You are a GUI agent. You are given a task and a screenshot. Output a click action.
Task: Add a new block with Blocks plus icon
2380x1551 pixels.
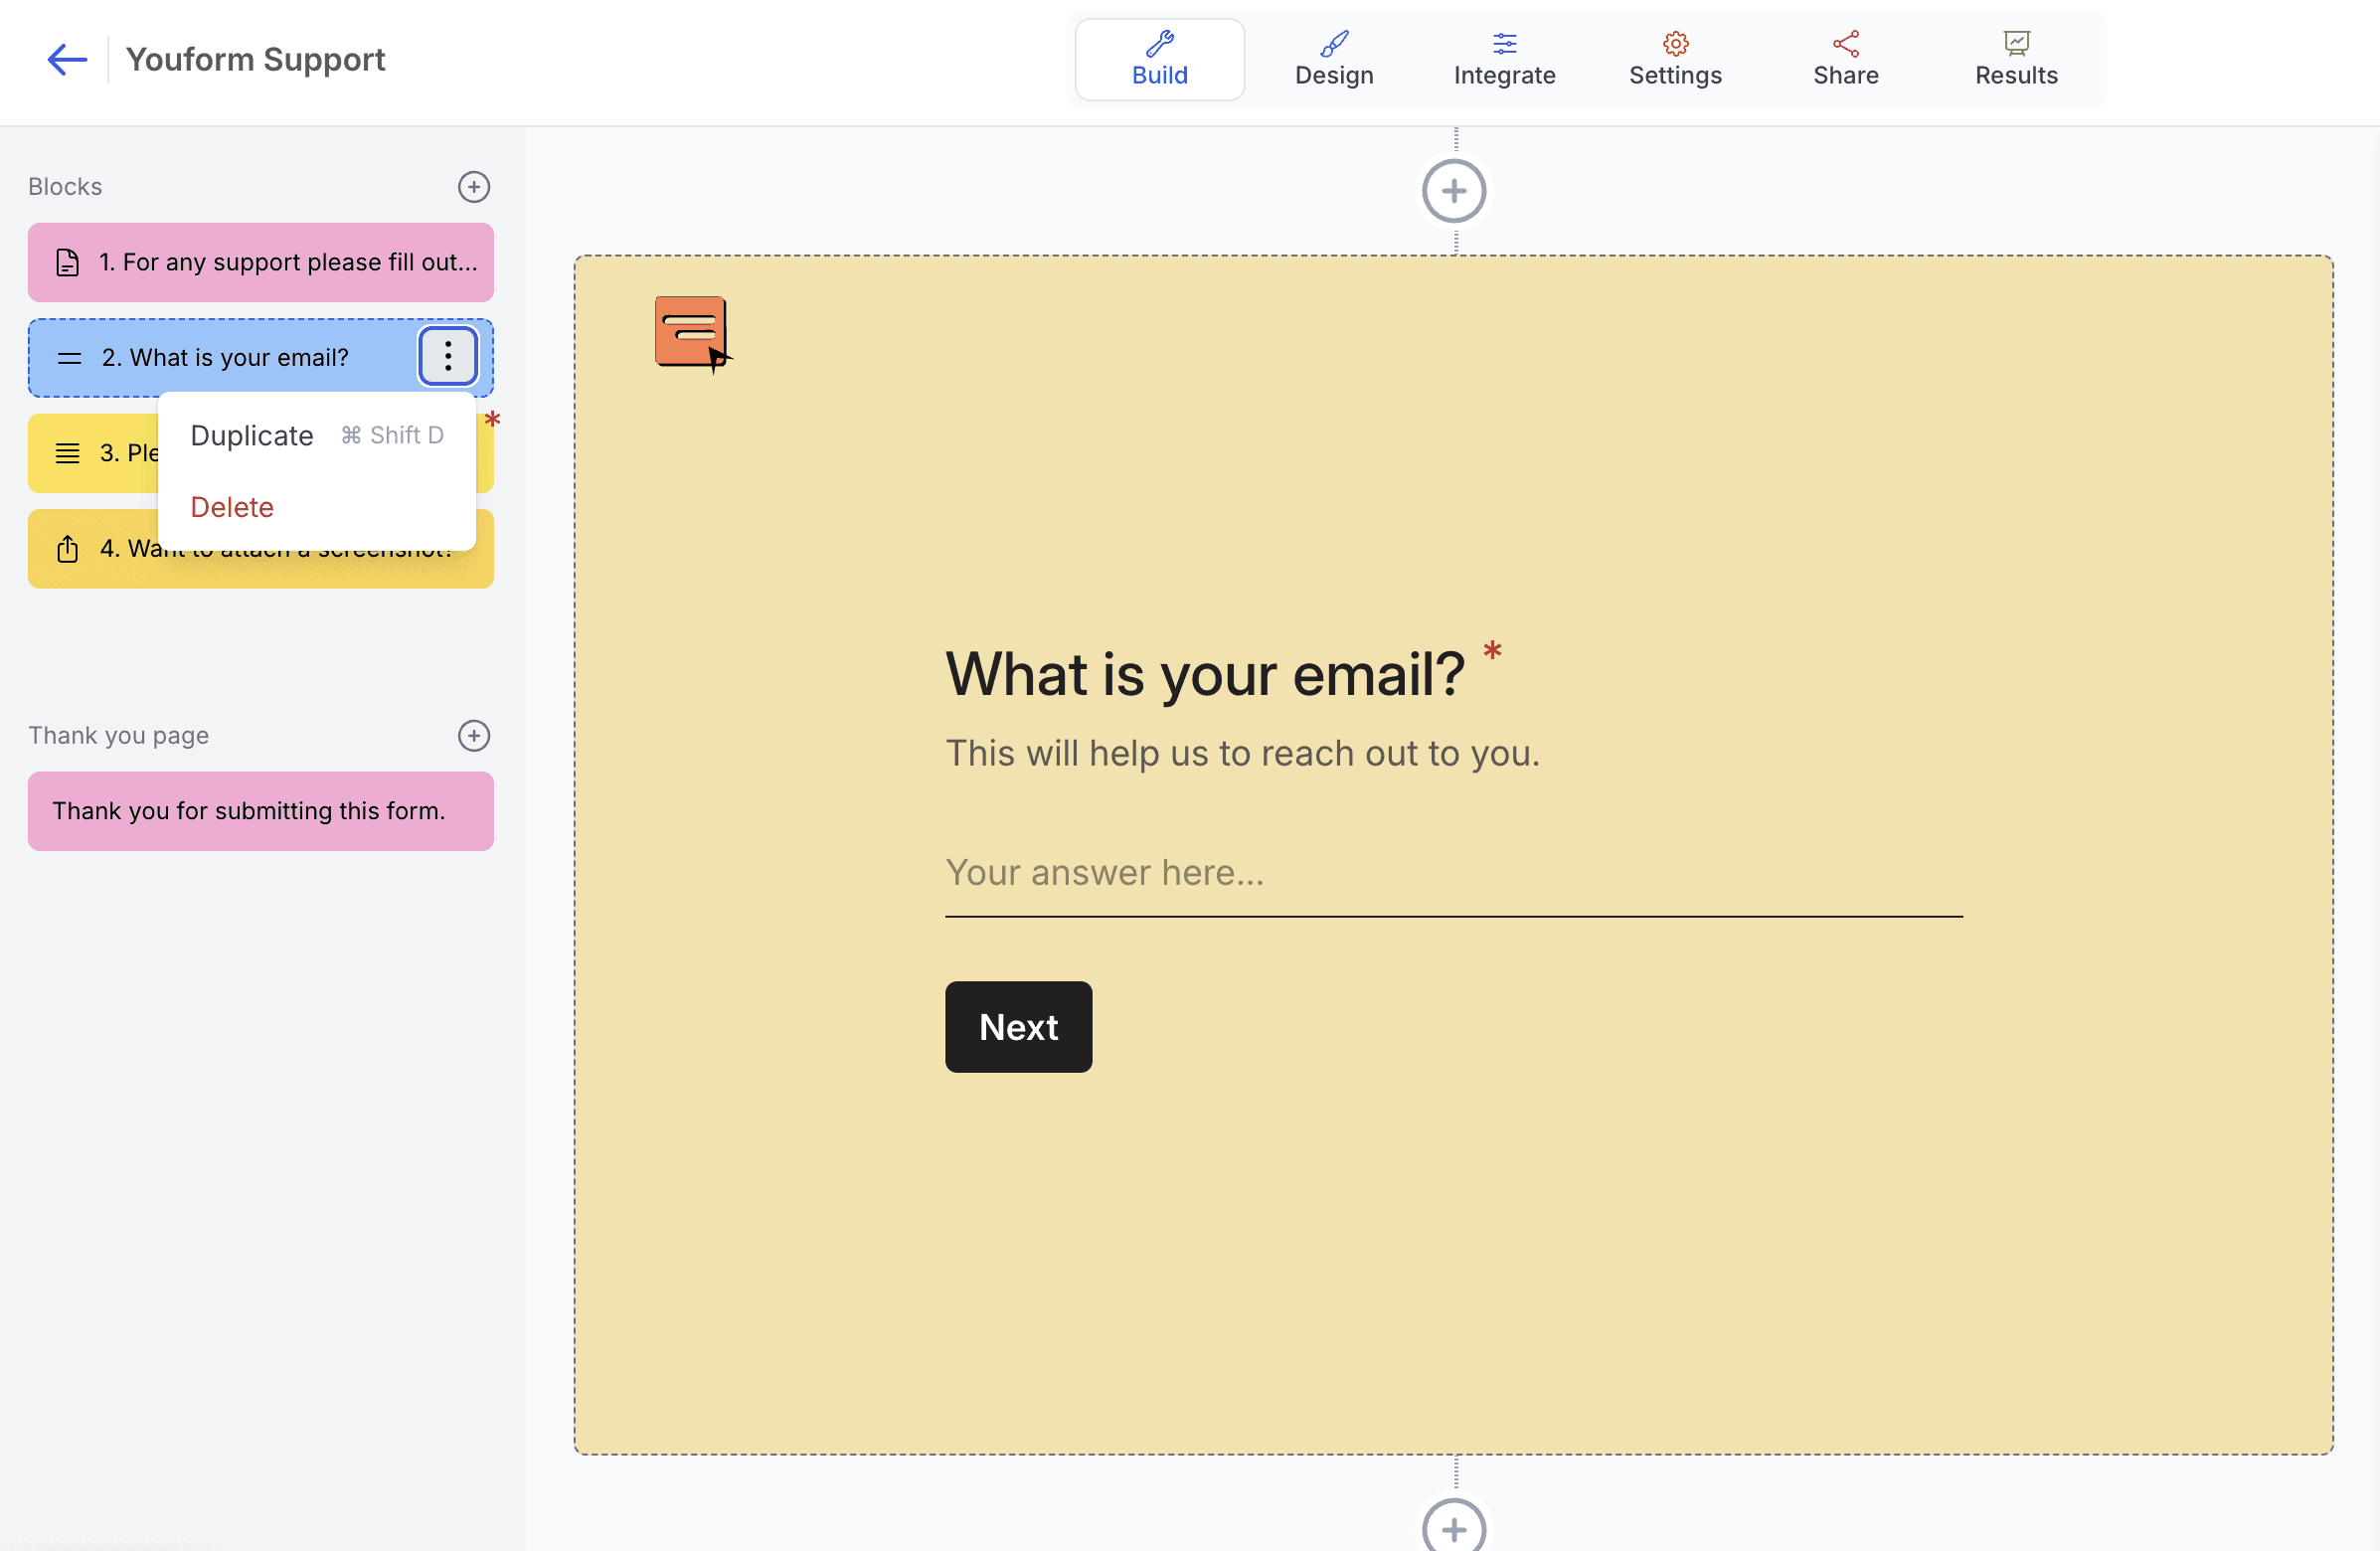click(474, 187)
